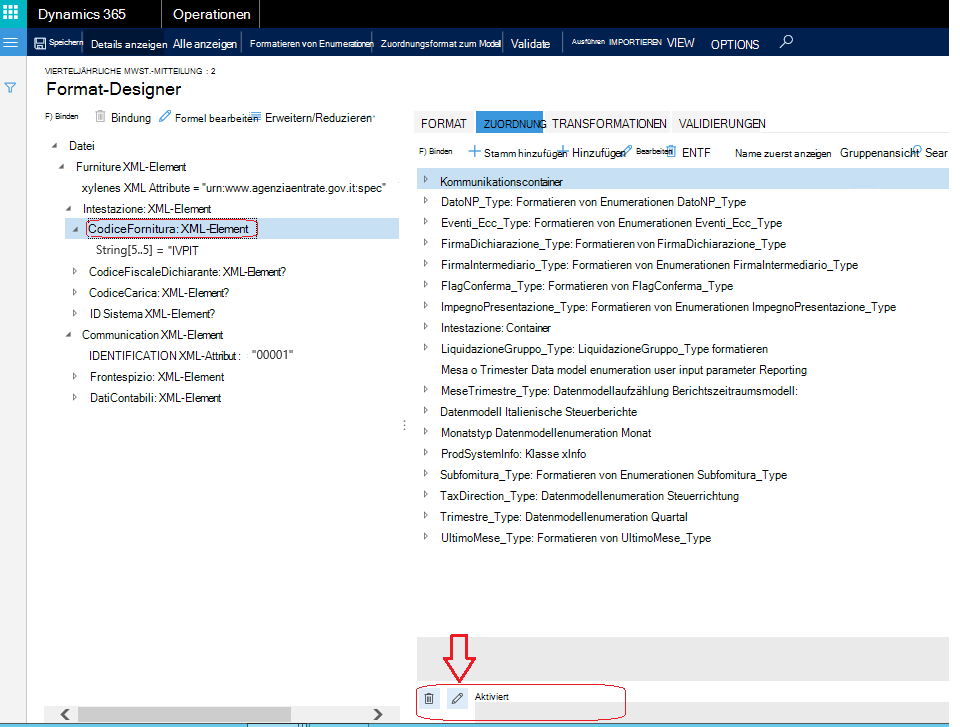Switch to the FORMAT tab
This screenshot has height=727, width=960.
click(x=444, y=123)
